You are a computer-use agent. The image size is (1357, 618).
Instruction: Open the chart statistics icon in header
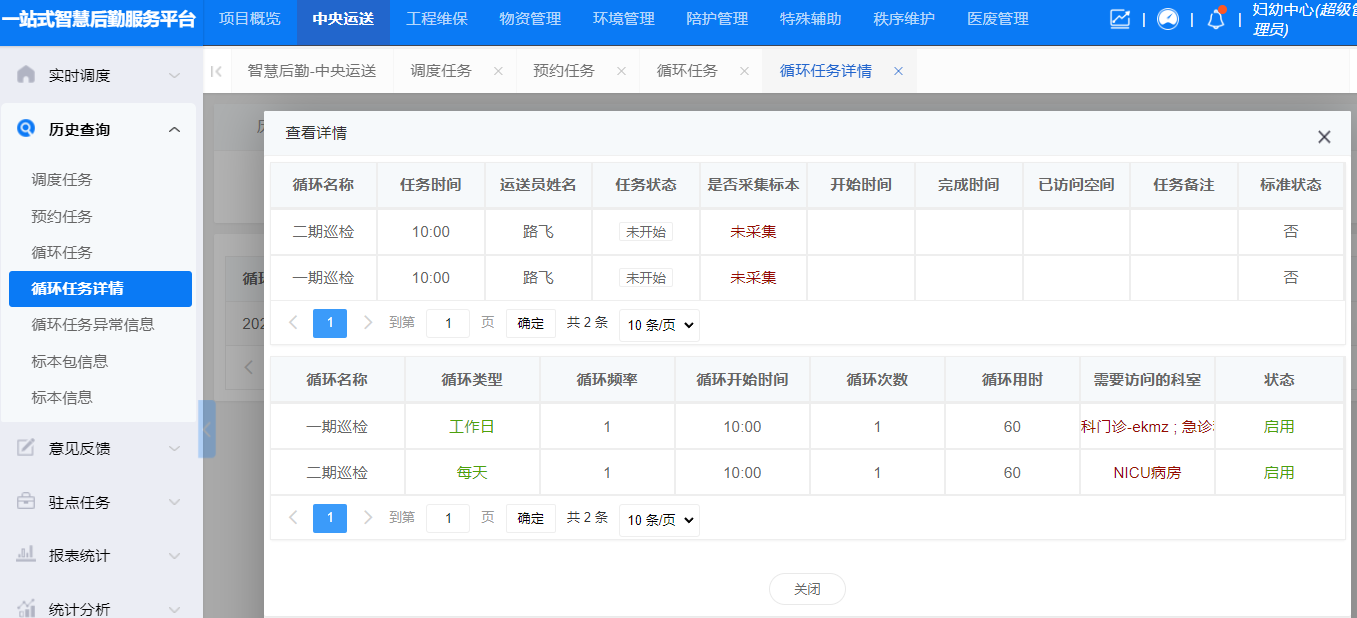(x=1120, y=19)
